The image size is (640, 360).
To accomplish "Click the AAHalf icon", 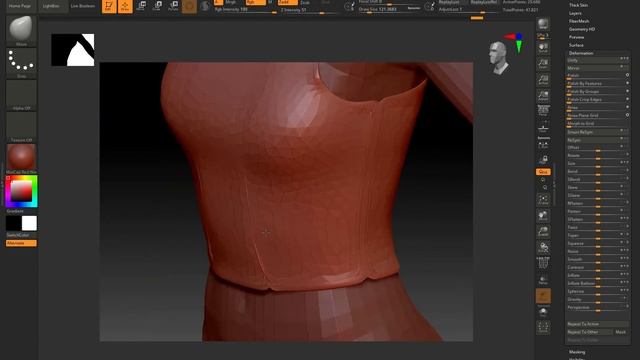I will (543, 96).
